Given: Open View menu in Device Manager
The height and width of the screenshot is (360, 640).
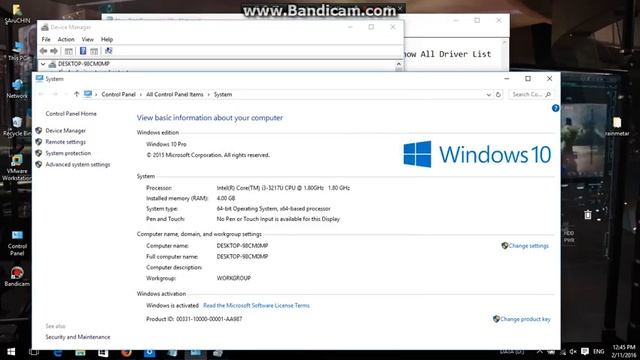Looking at the screenshot, I should [x=87, y=39].
